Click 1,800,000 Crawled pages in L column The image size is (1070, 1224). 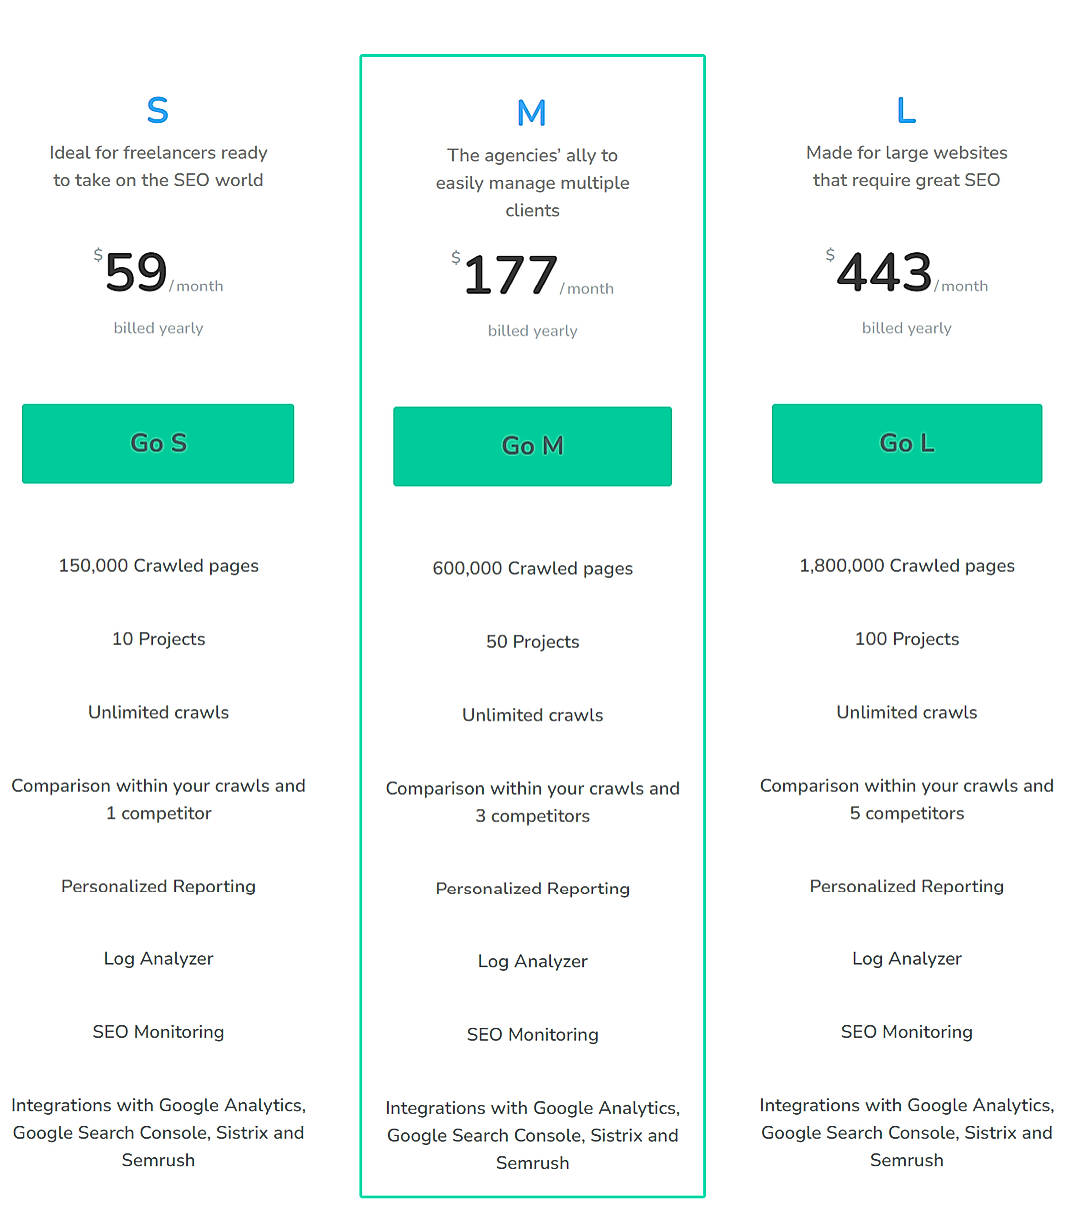(906, 565)
